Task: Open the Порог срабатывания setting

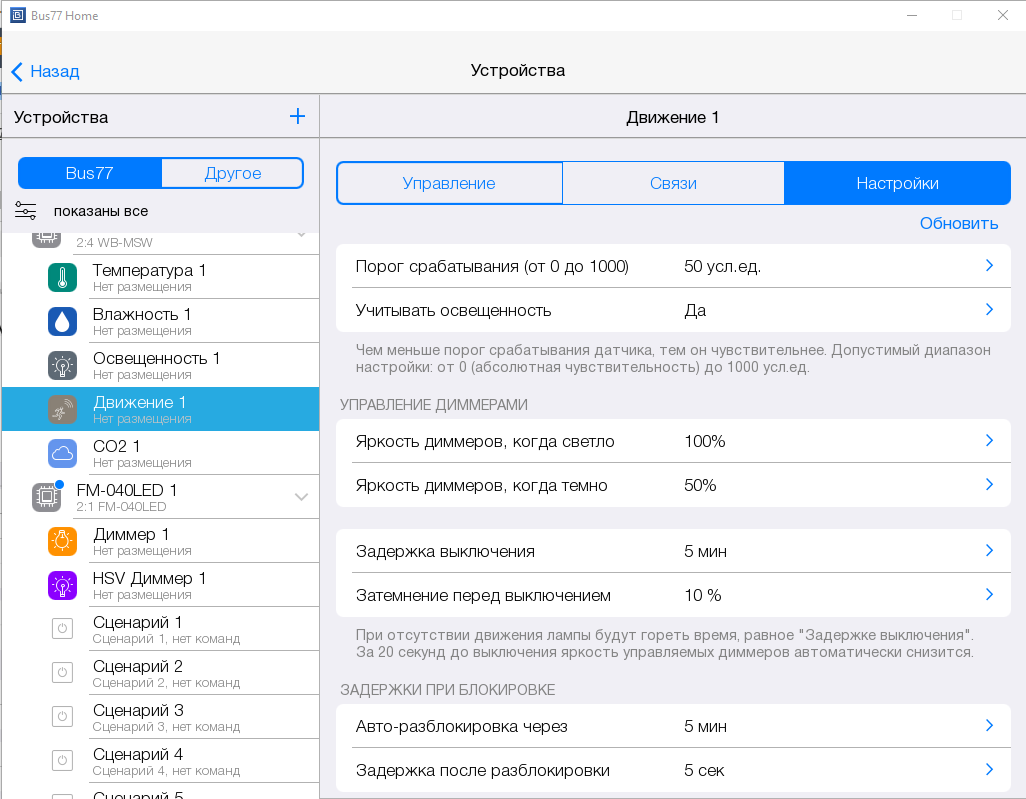Action: [672, 266]
